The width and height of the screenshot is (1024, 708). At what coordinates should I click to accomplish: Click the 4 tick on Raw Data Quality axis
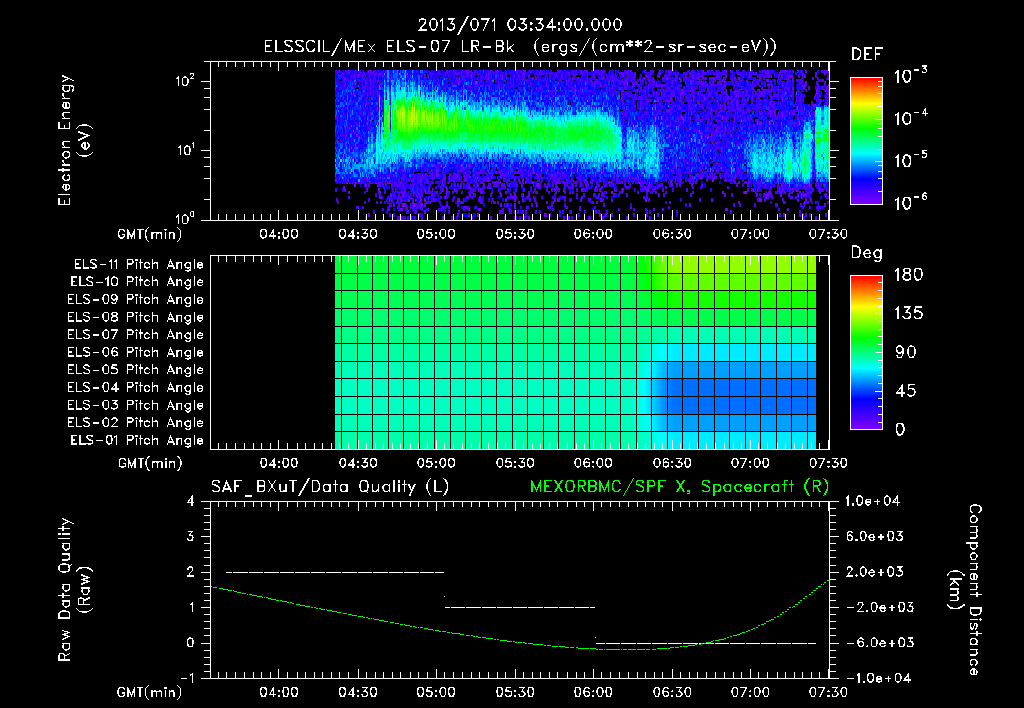tap(191, 501)
